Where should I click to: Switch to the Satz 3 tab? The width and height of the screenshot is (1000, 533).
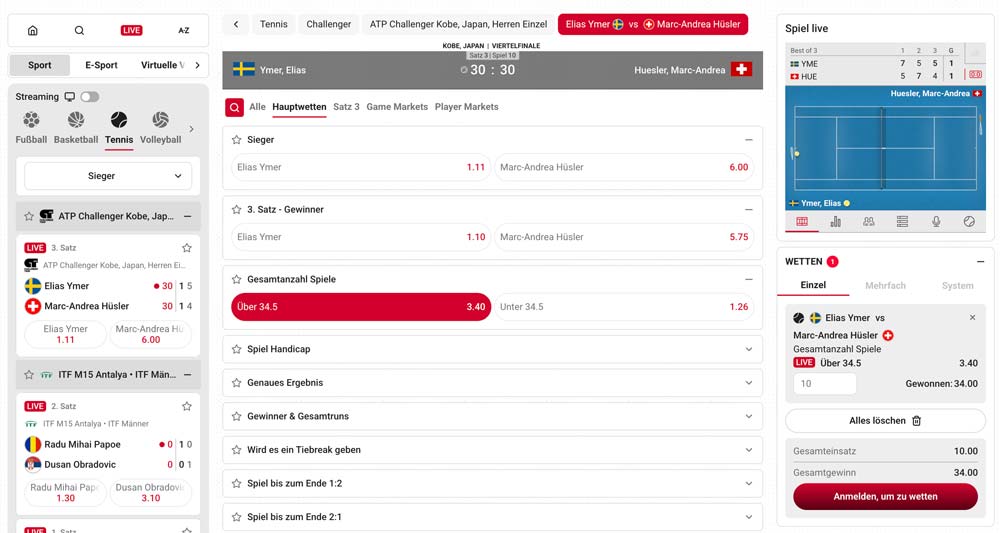click(x=346, y=106)
